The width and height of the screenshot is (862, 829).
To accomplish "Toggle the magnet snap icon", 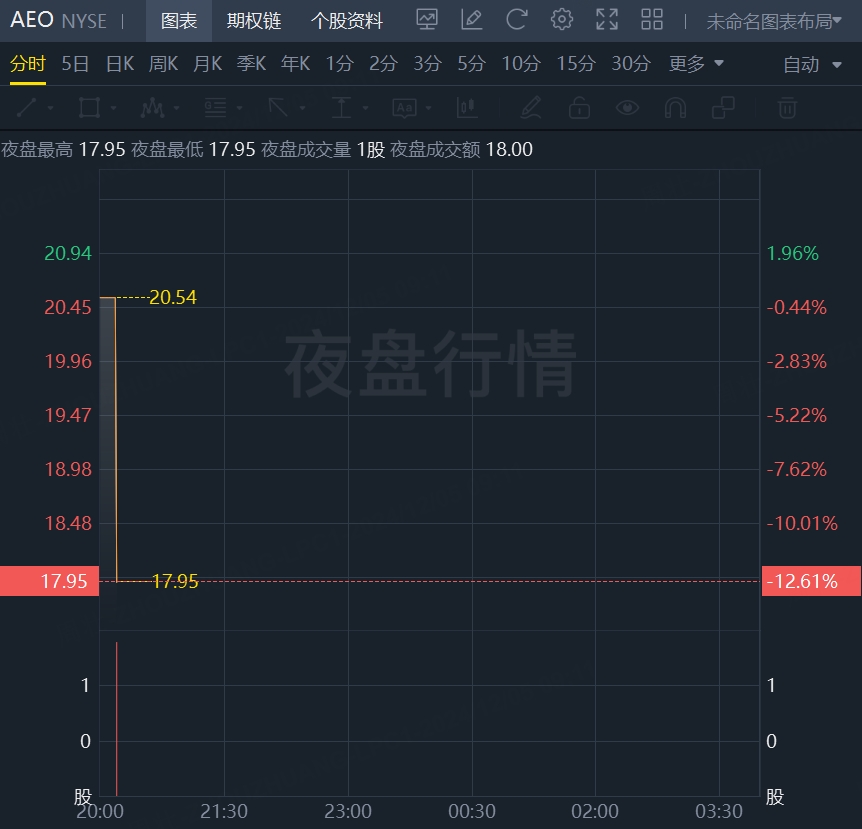I will [x=675, y=108].
